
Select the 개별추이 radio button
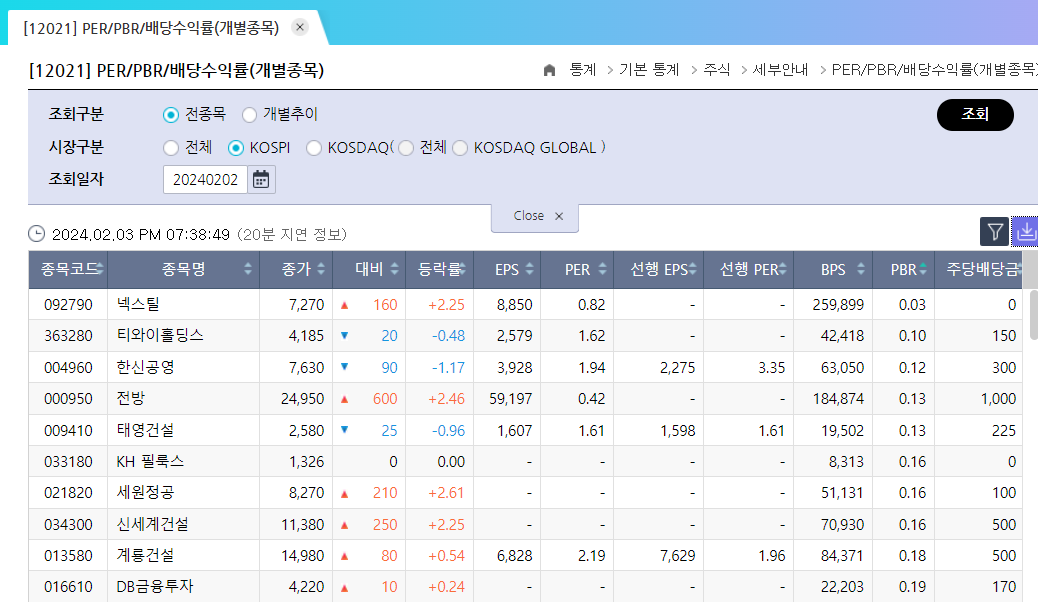pos(249,115)
